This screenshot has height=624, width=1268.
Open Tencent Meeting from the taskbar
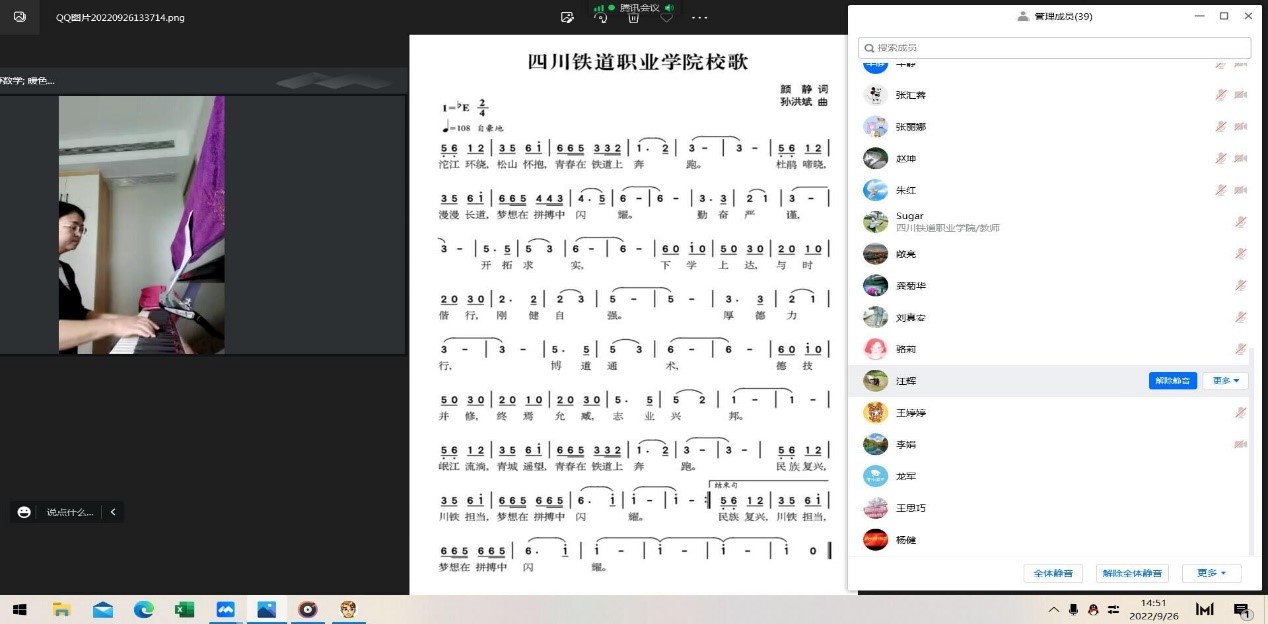coord(225,609)
